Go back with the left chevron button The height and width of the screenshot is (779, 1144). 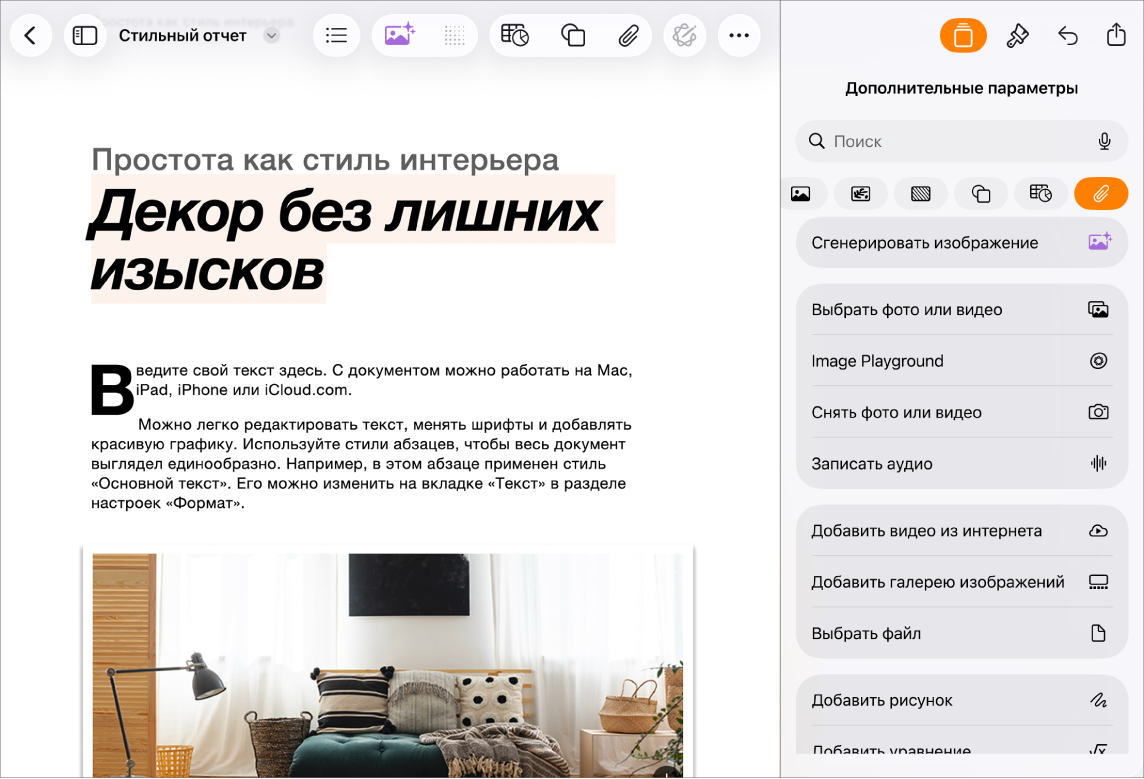click(x=31, y=35)
